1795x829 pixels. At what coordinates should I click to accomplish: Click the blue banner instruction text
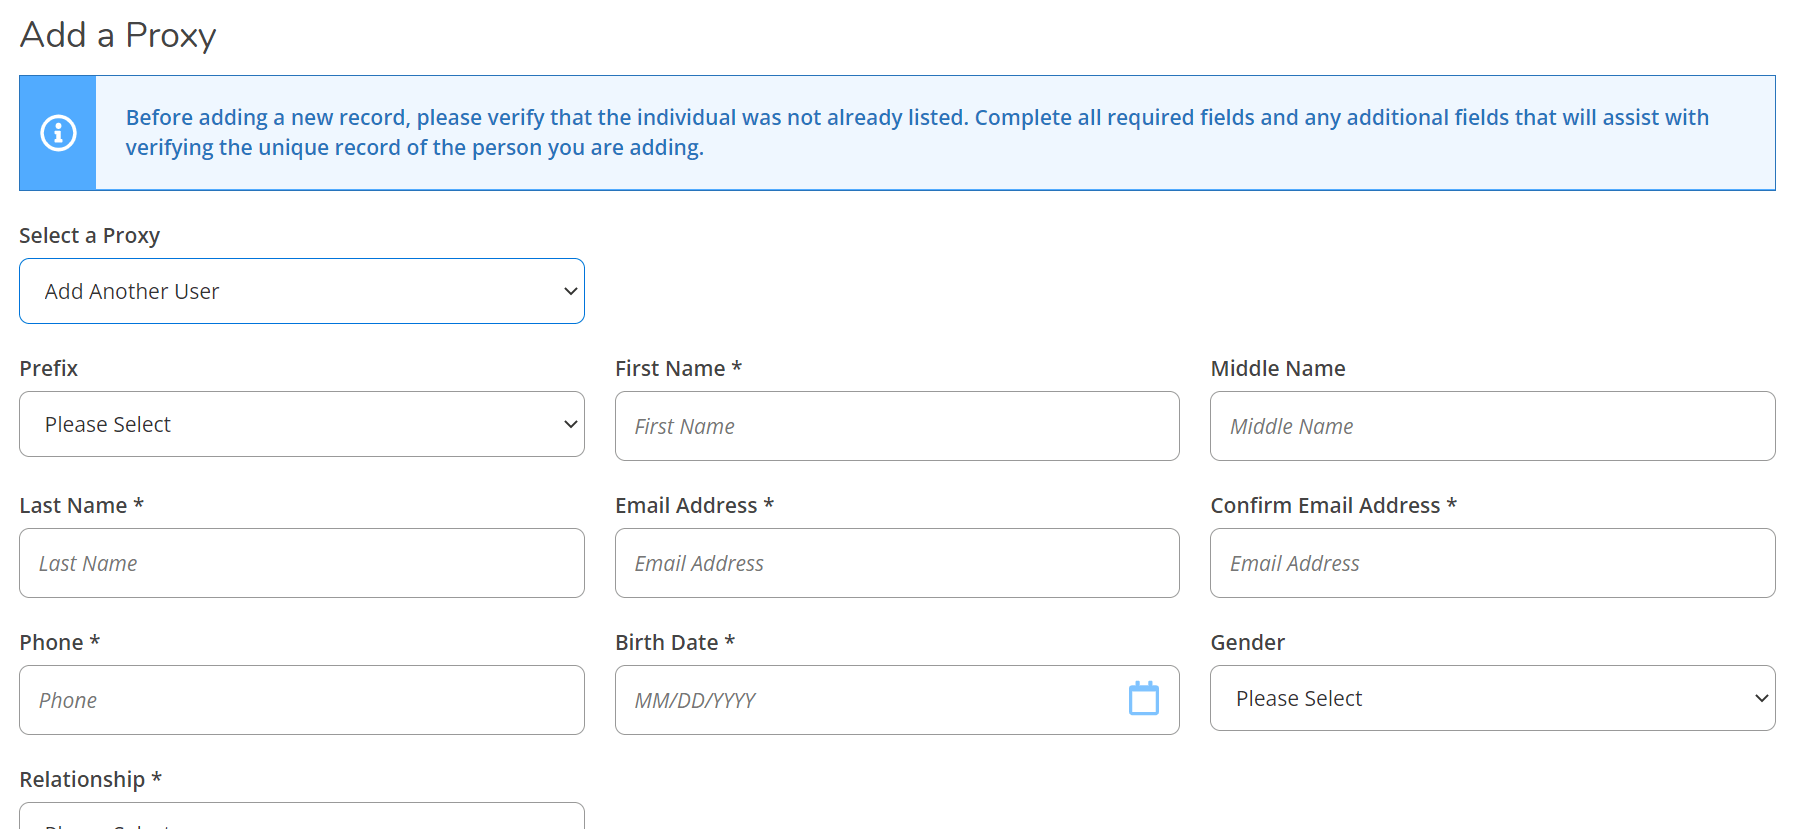[x=916, y=132]
